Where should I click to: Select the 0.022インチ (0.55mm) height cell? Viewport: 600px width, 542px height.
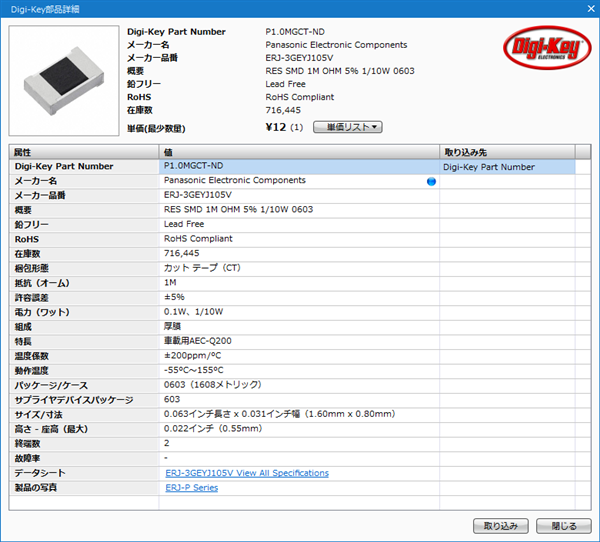coord(299,429)
